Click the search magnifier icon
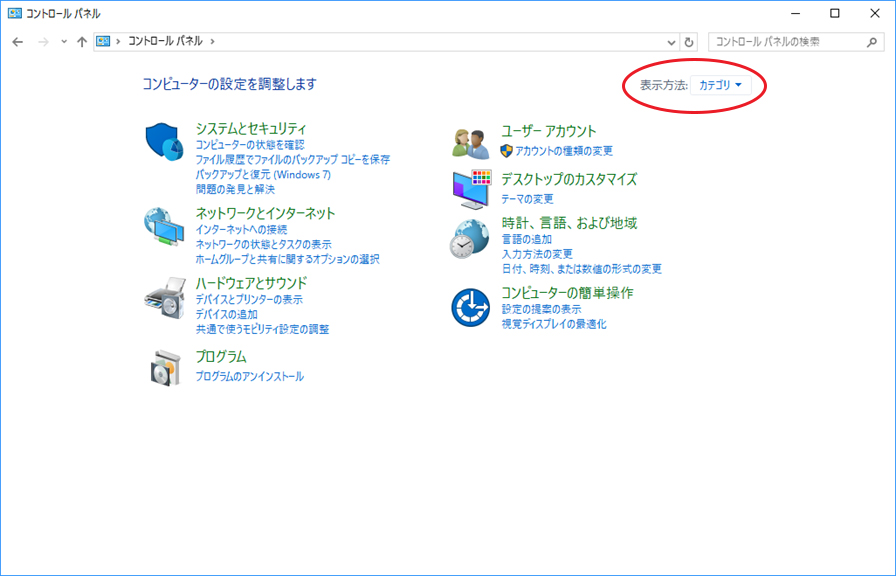This screenshot has width=896, height=576. point(871,42)
